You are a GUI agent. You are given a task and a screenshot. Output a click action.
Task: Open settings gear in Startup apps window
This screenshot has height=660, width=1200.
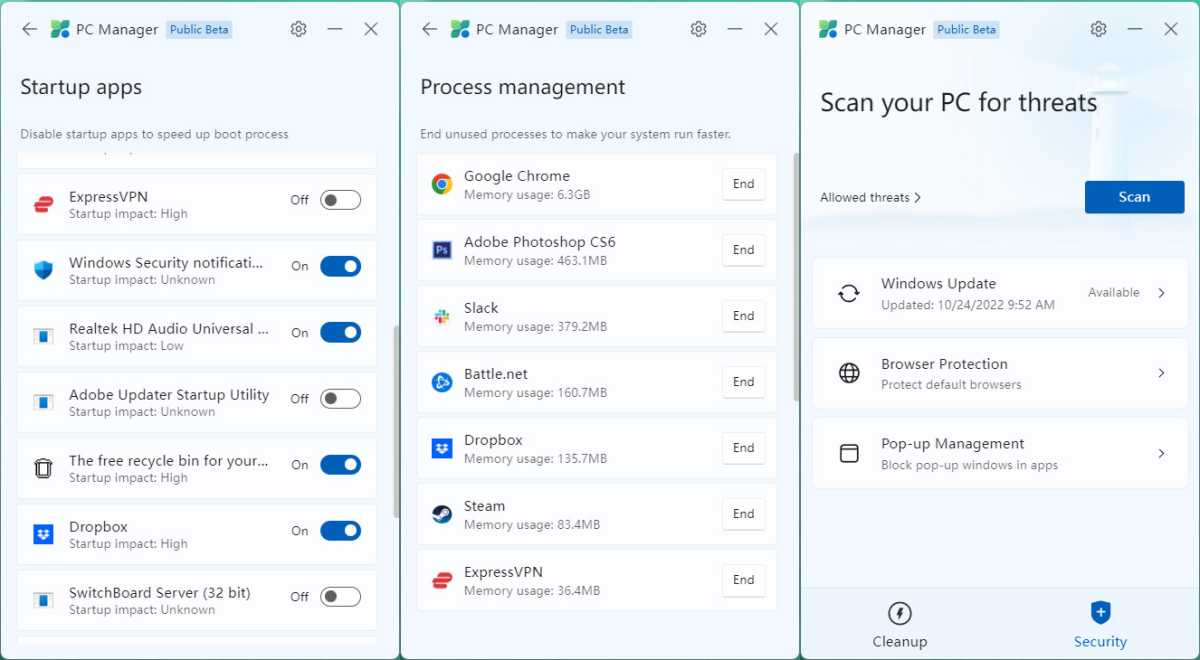(298, 29)
